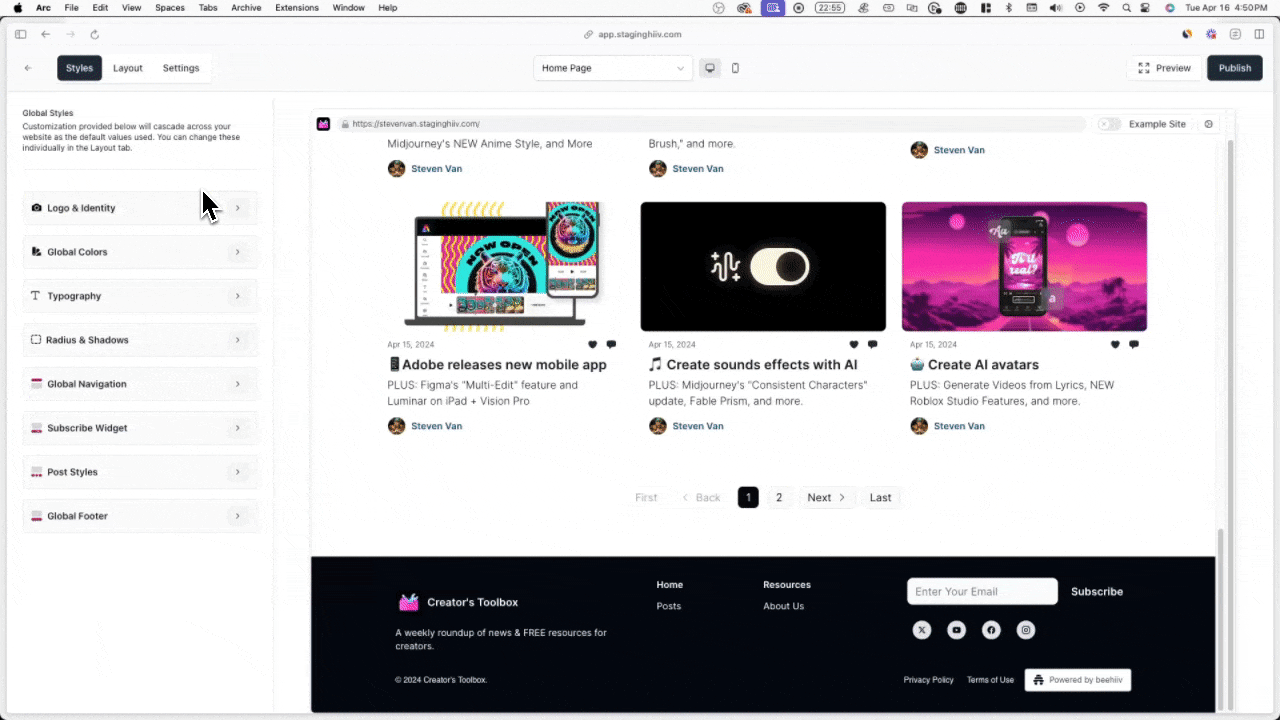Click the Publish button
Screen dimensions: 1280x720
pyautogui.click(x=1235, y=68)
